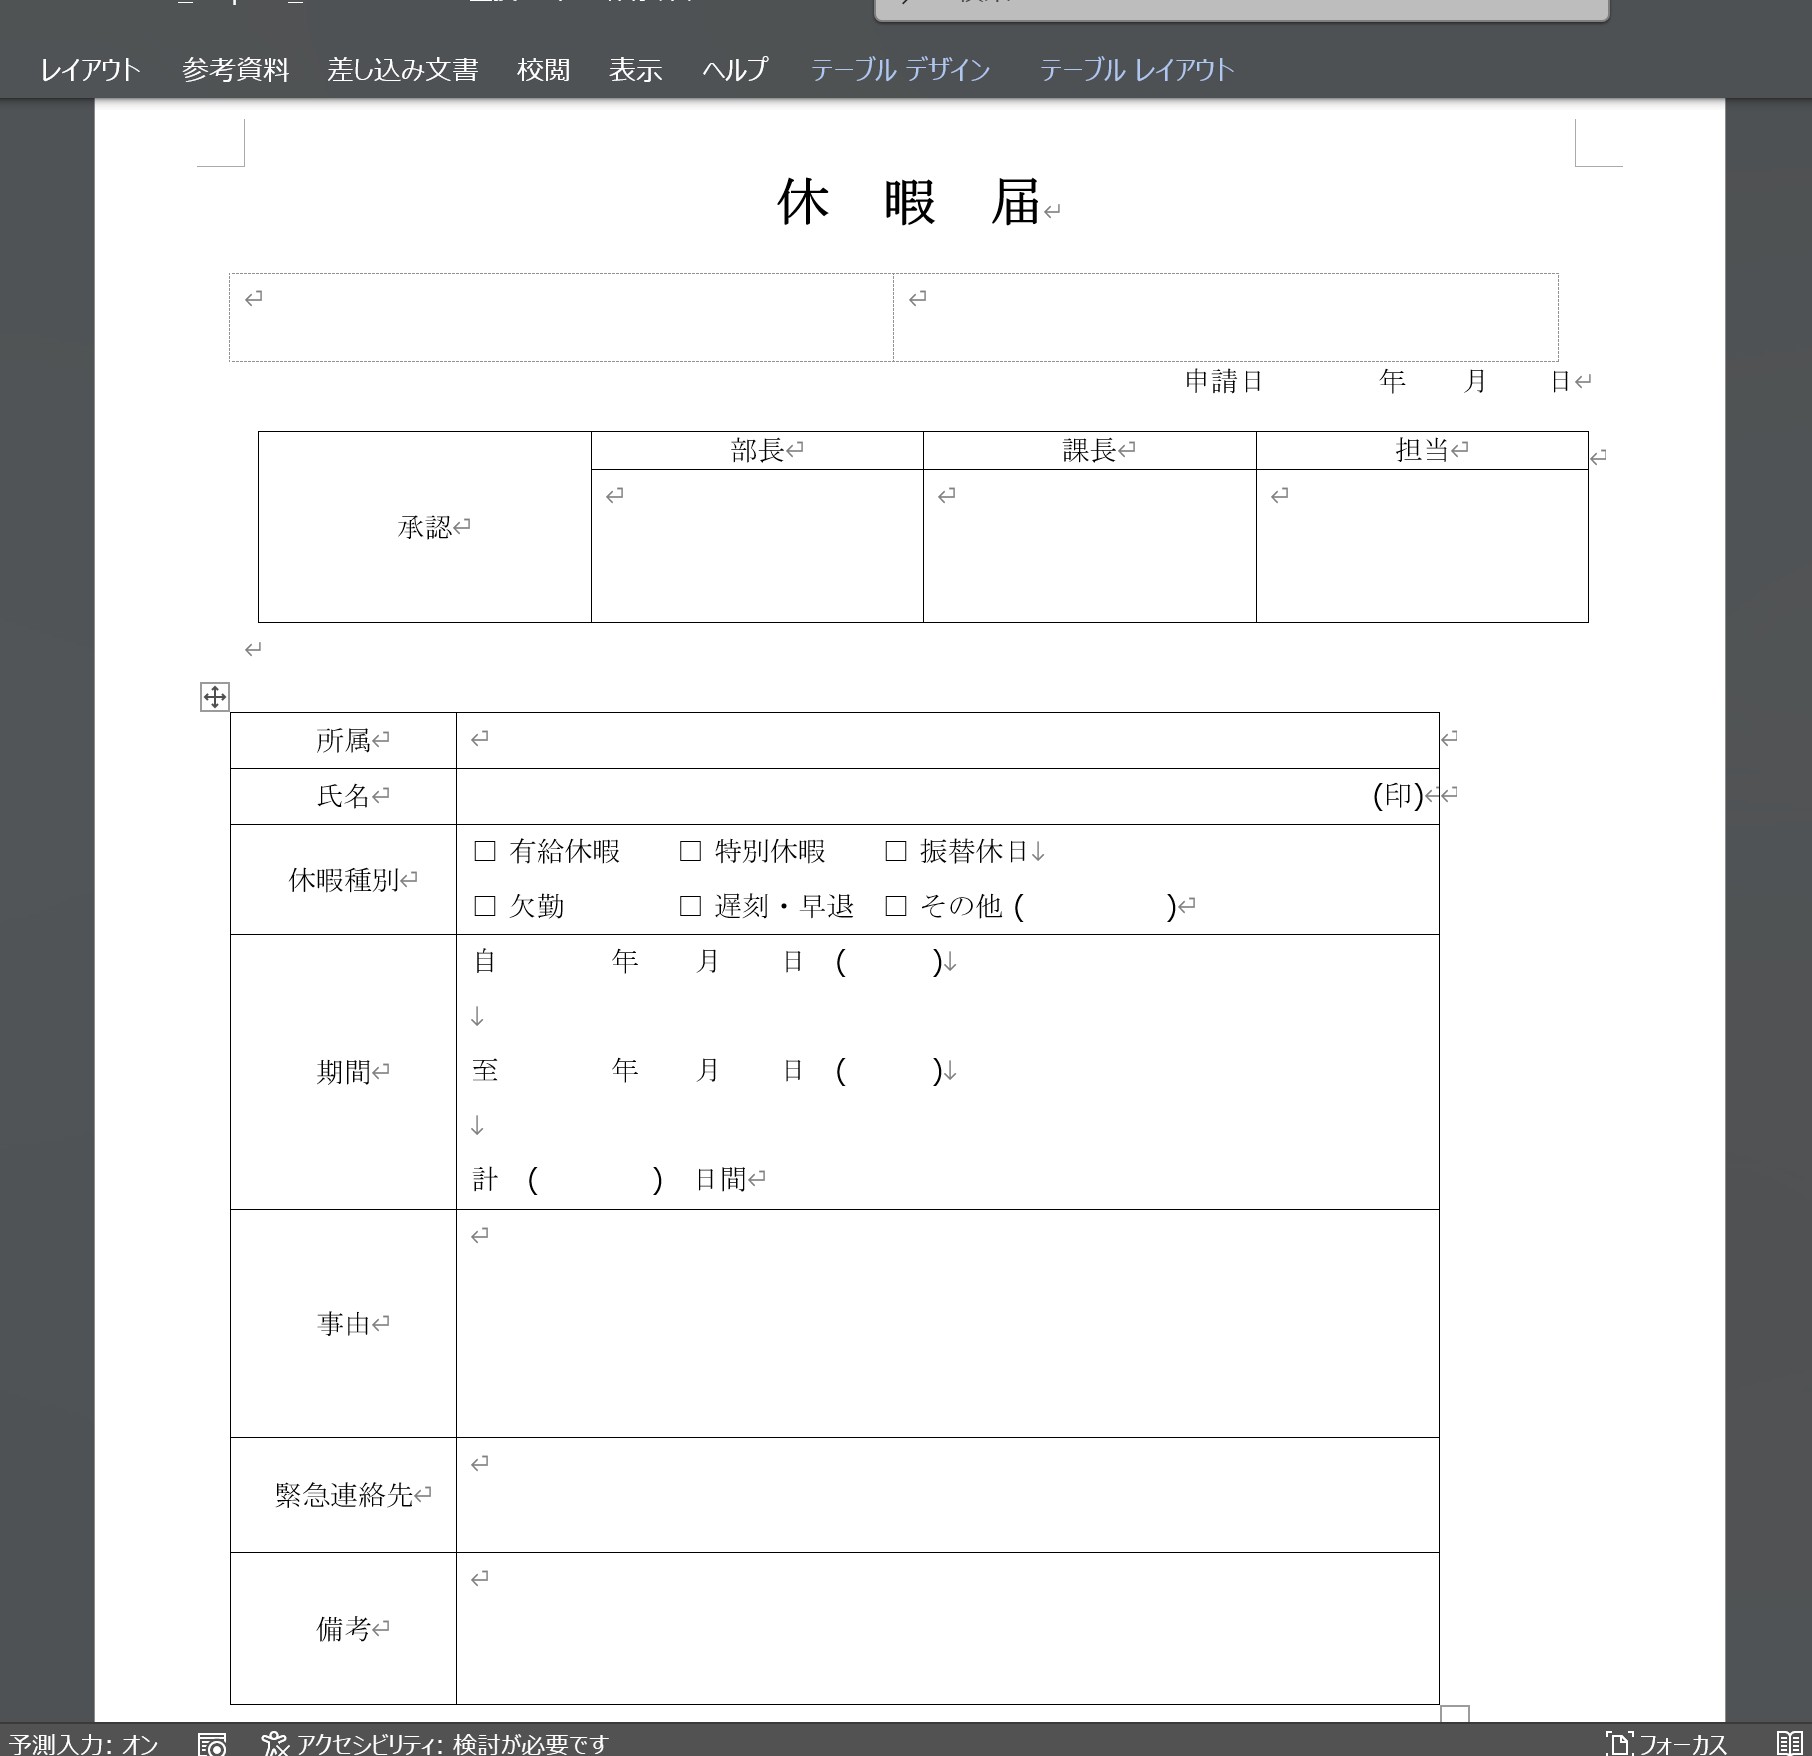Switch to Focus mode (フォーカス)
Viewport: 1812px width, 1756px height.
1666,1744
